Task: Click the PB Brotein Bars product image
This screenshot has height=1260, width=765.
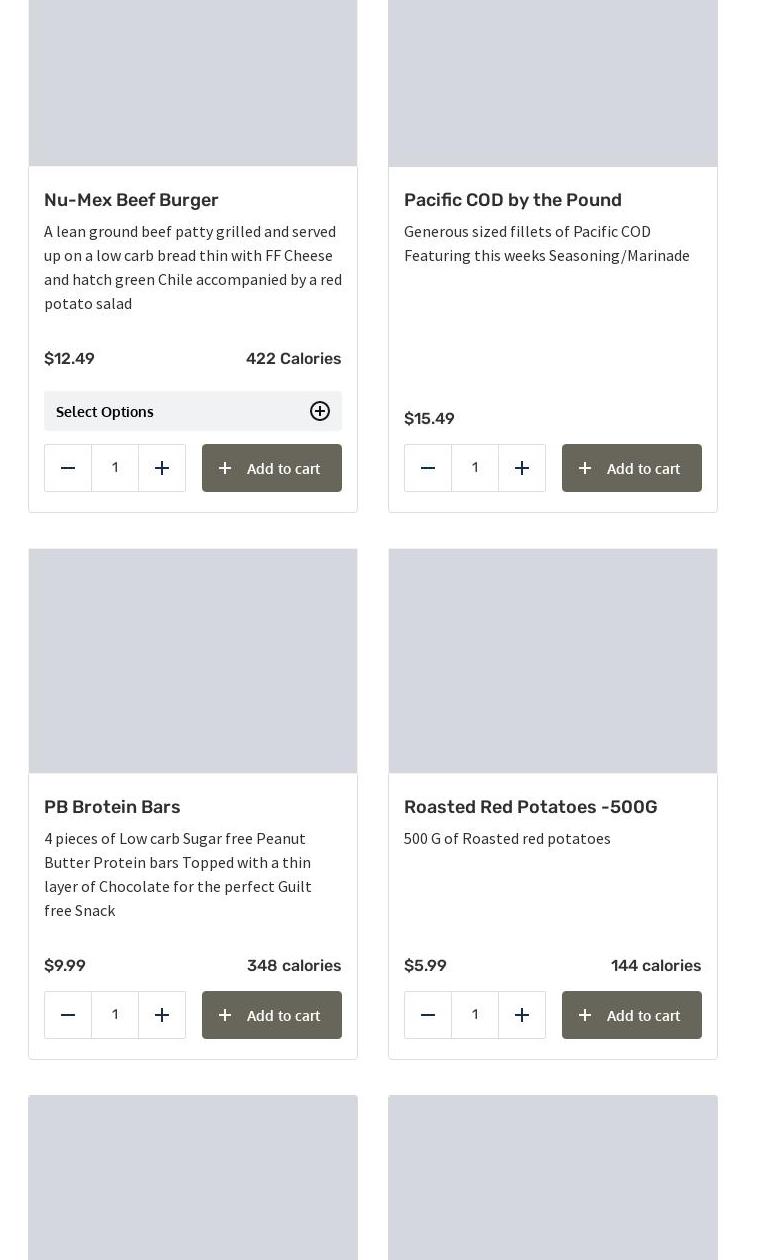Action: [x=193, y=661]
